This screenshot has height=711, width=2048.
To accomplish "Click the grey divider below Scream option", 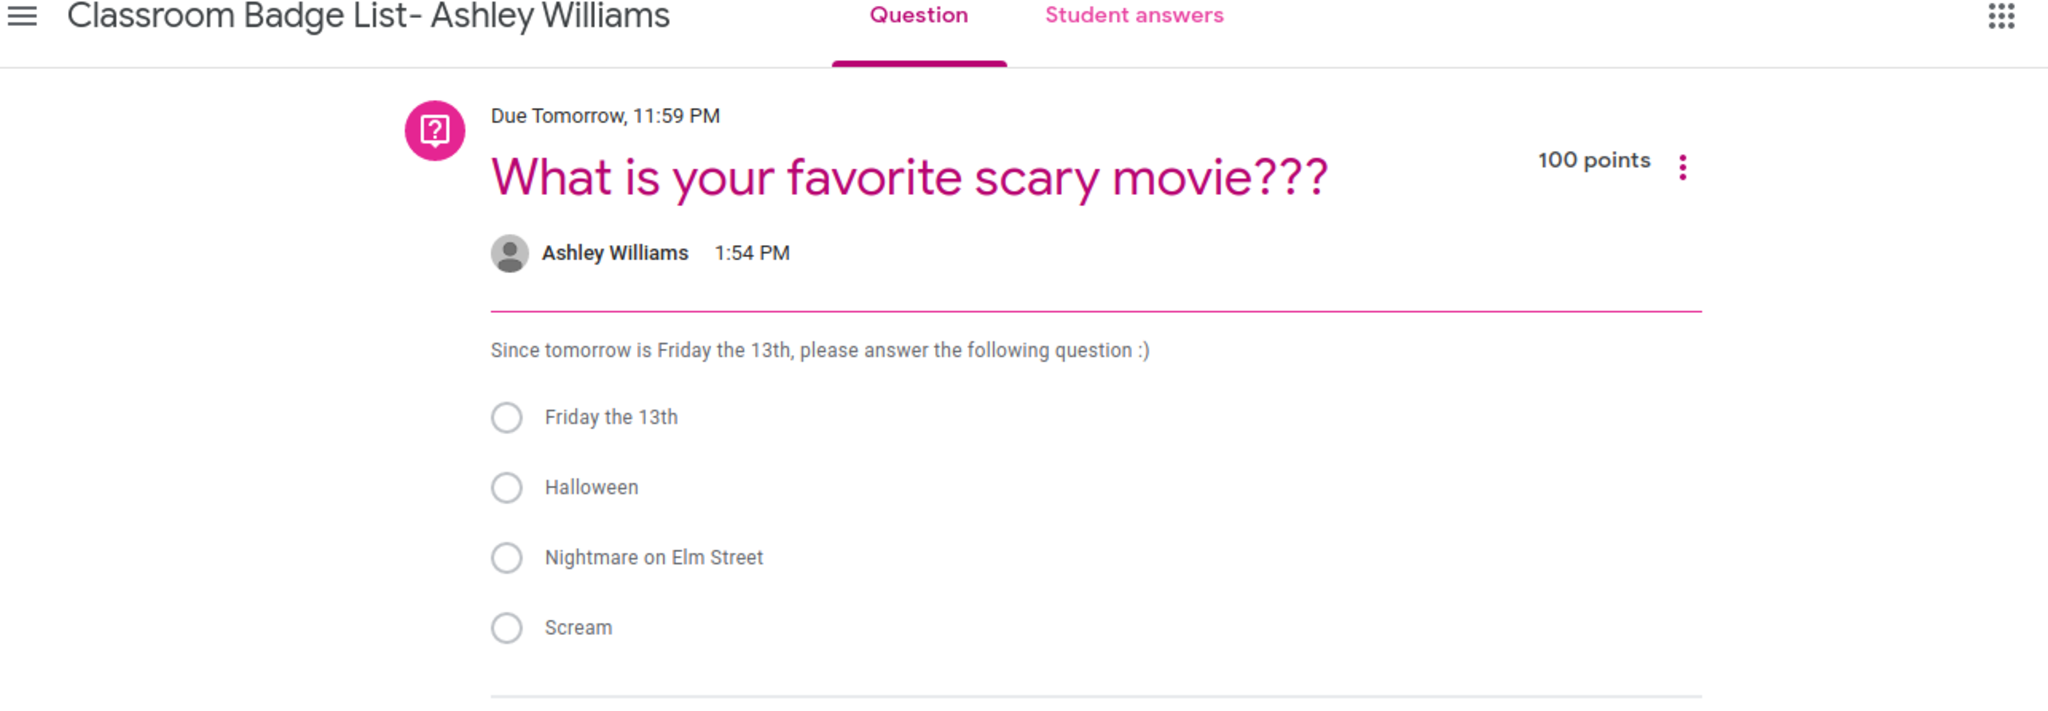I will coord(1096,696).
